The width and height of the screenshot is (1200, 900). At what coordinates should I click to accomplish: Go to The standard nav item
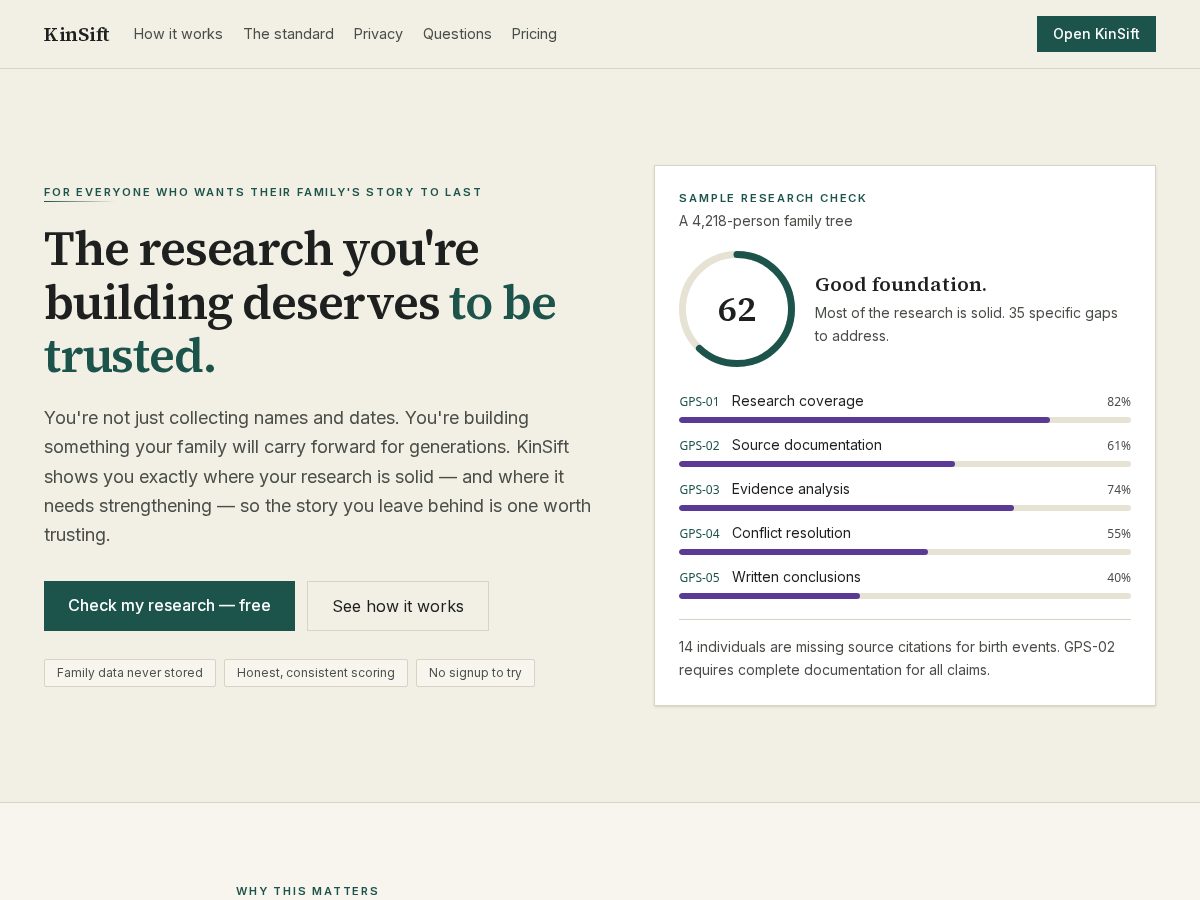pos(288,34)
